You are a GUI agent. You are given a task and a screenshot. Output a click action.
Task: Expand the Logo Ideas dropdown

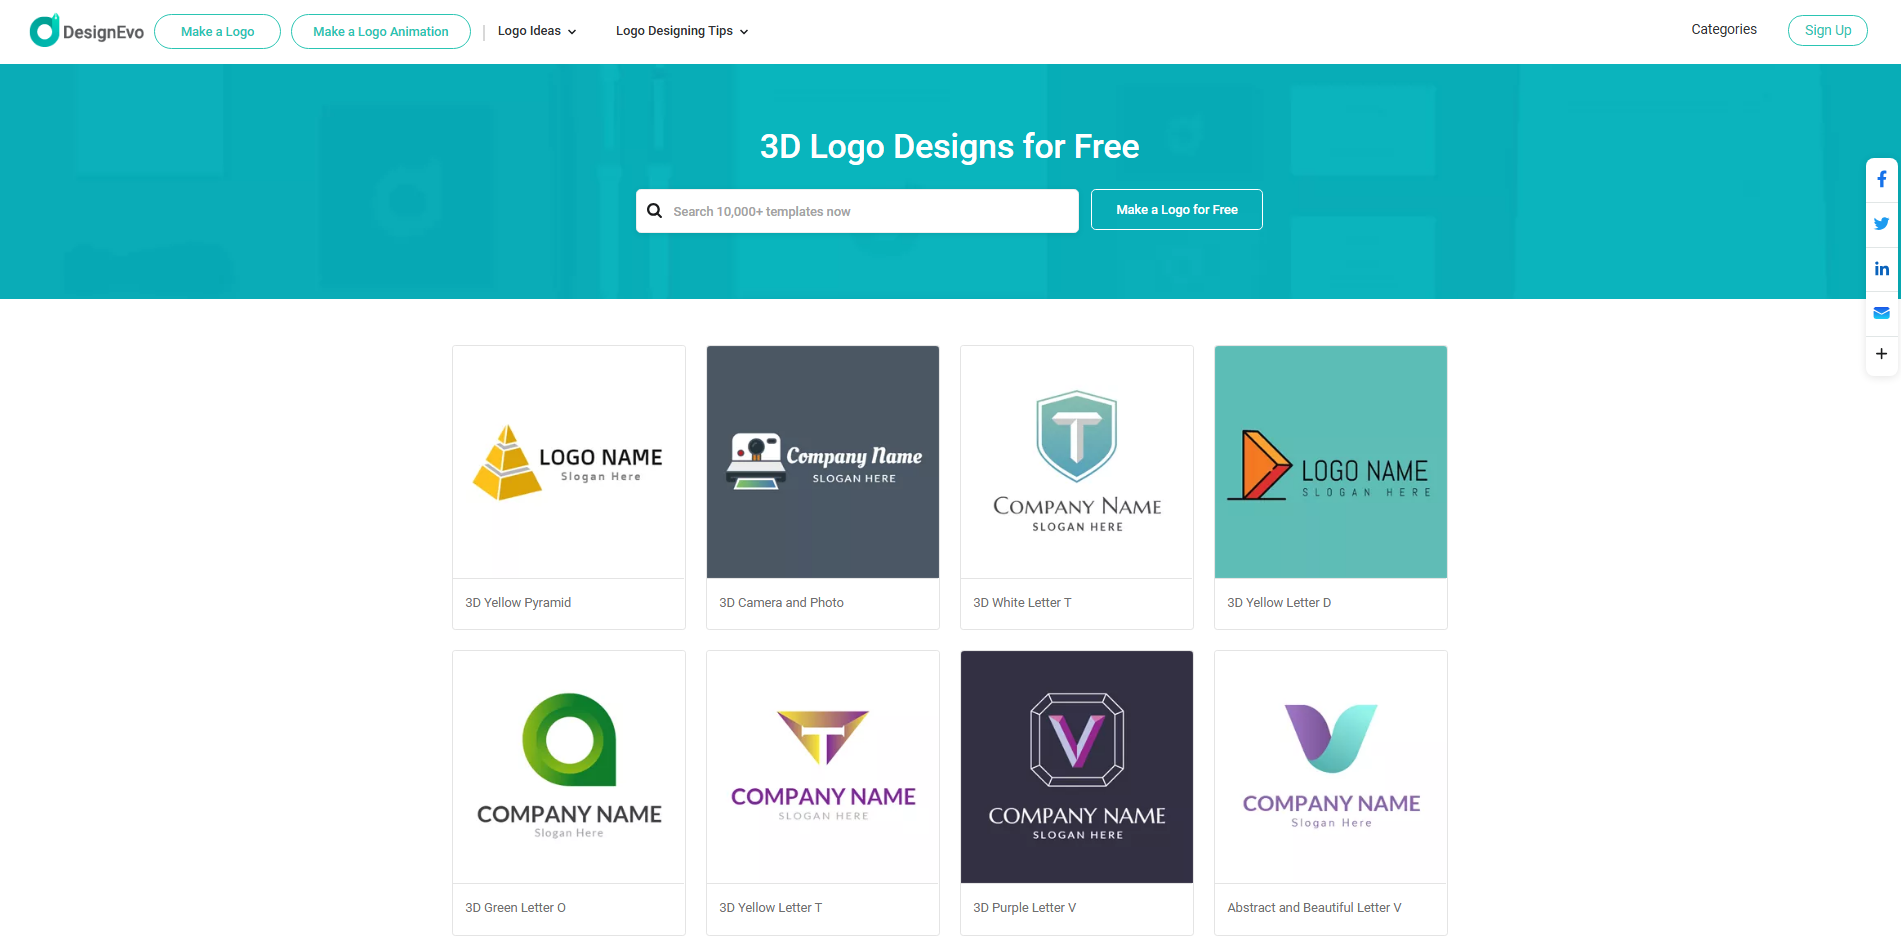(x=537, y=31)
